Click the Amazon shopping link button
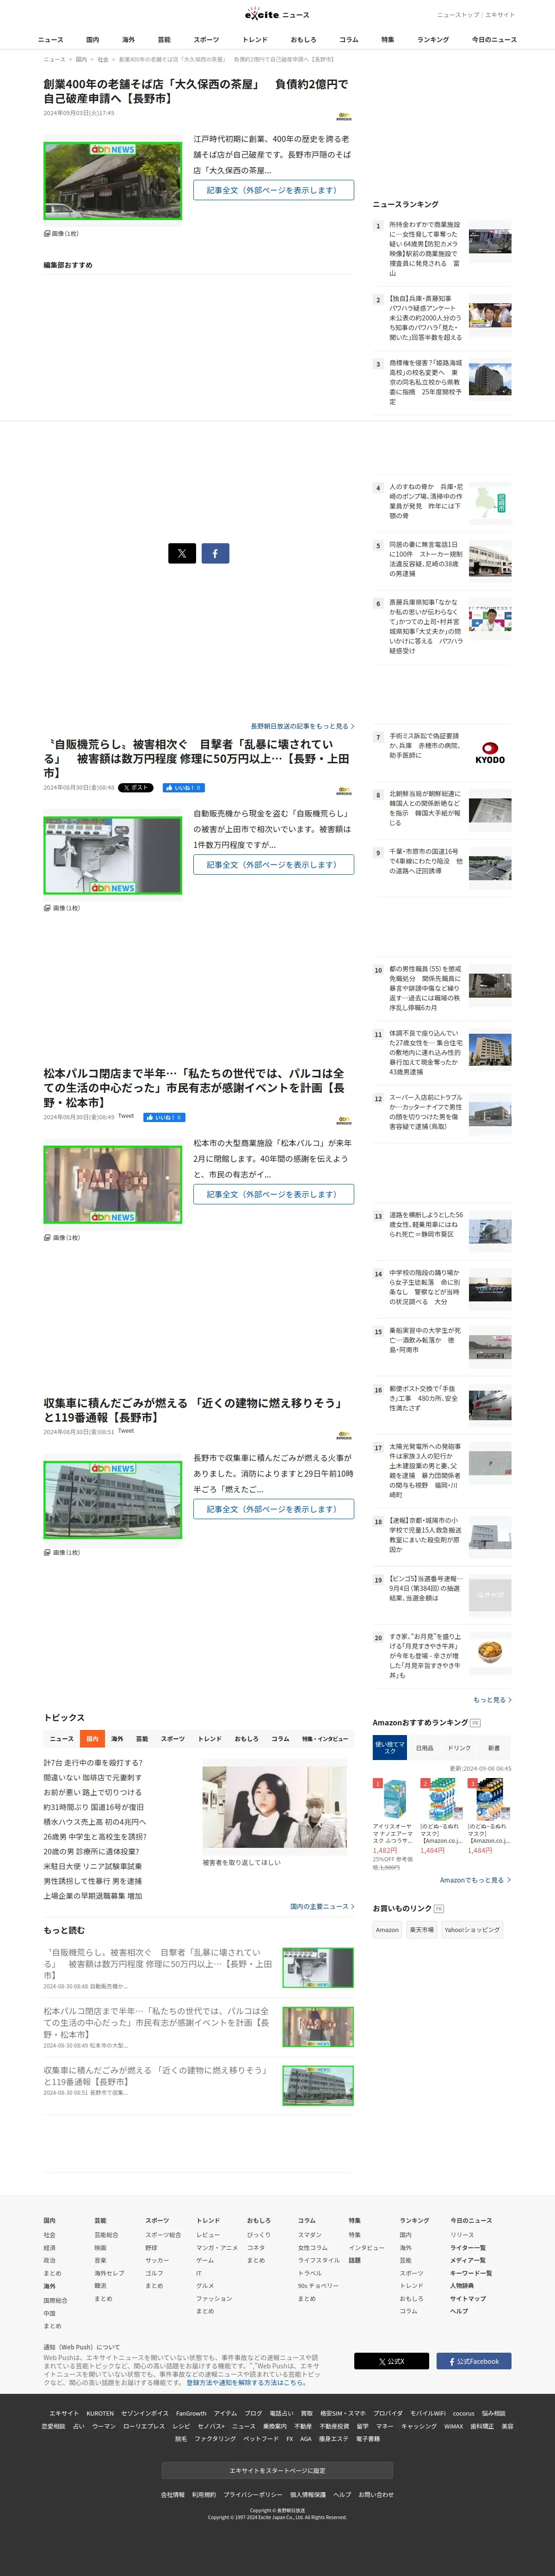 [387, 1930]
